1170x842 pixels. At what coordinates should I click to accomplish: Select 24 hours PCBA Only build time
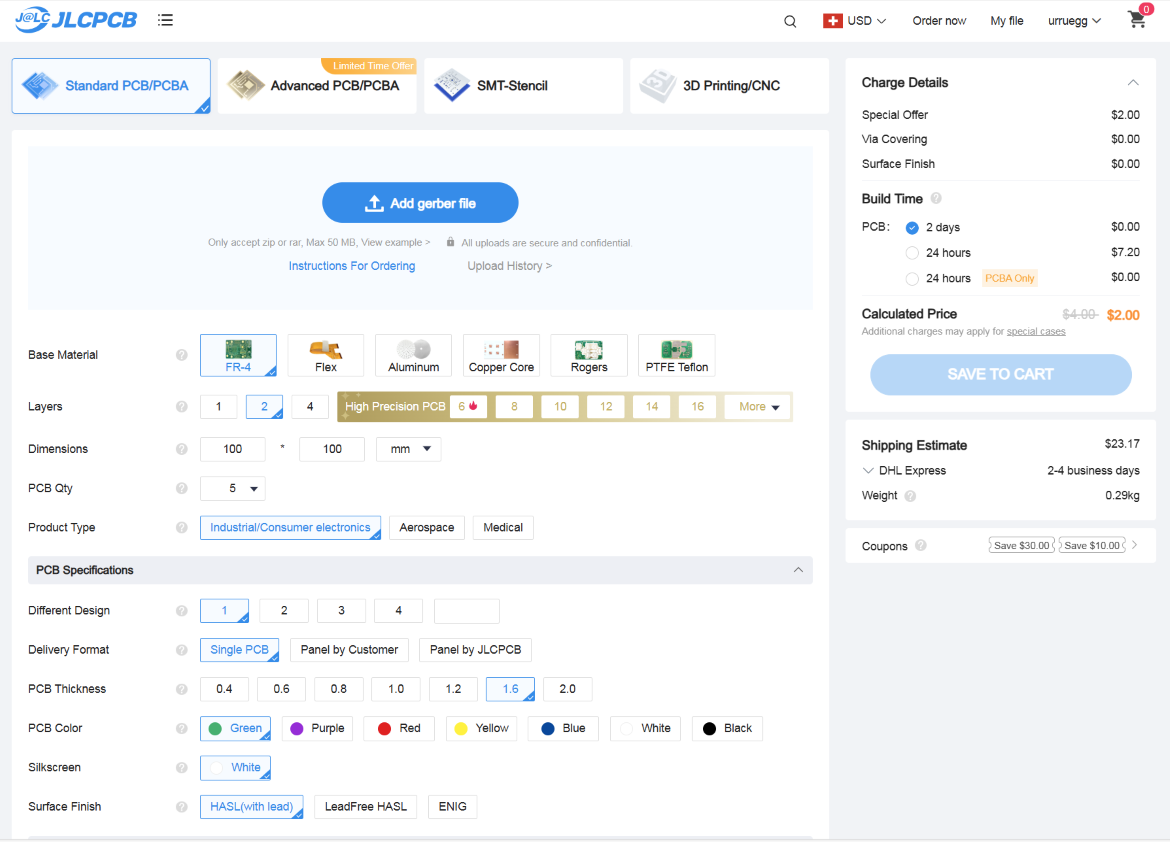tap(912, 278)
